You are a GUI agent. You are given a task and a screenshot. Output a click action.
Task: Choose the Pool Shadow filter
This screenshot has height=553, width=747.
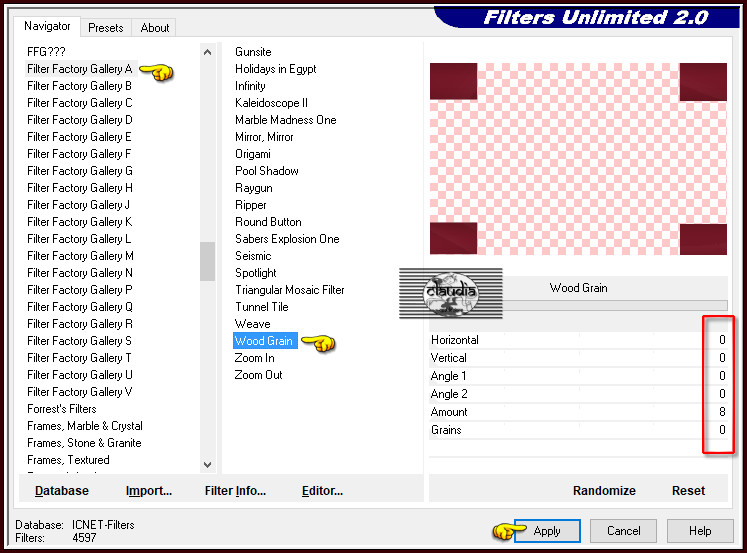[x=266, y=171]
